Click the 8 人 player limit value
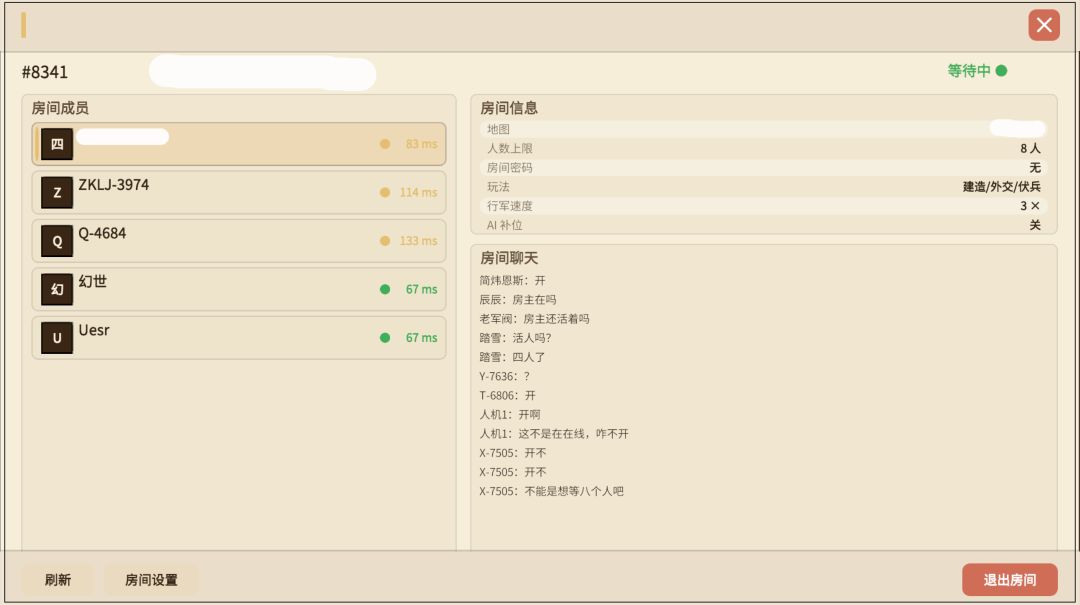 click(1030, 148)
